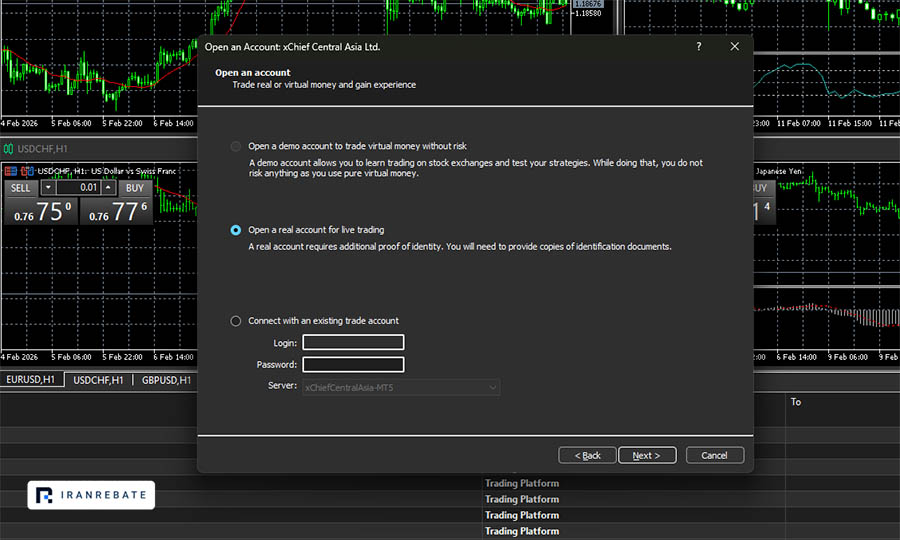Decrease lot volume with down arrow
This screenshot has width=900, height=540.
click(48, 188)
